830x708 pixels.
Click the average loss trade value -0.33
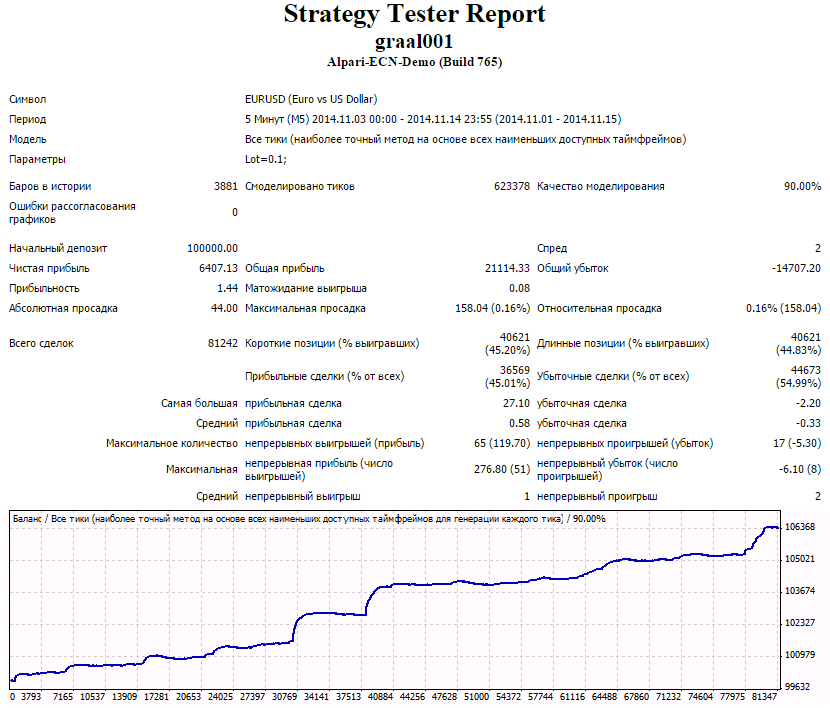tap(808, 423)
